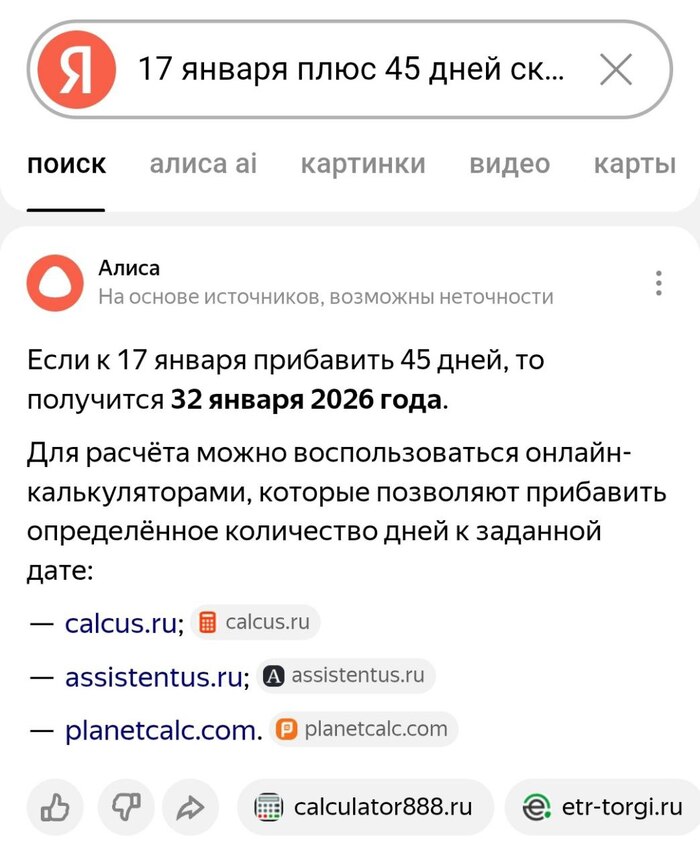Rate the Alisa answer positively
The width and height of the screenshot is (700, 859).
pos(54,807)
